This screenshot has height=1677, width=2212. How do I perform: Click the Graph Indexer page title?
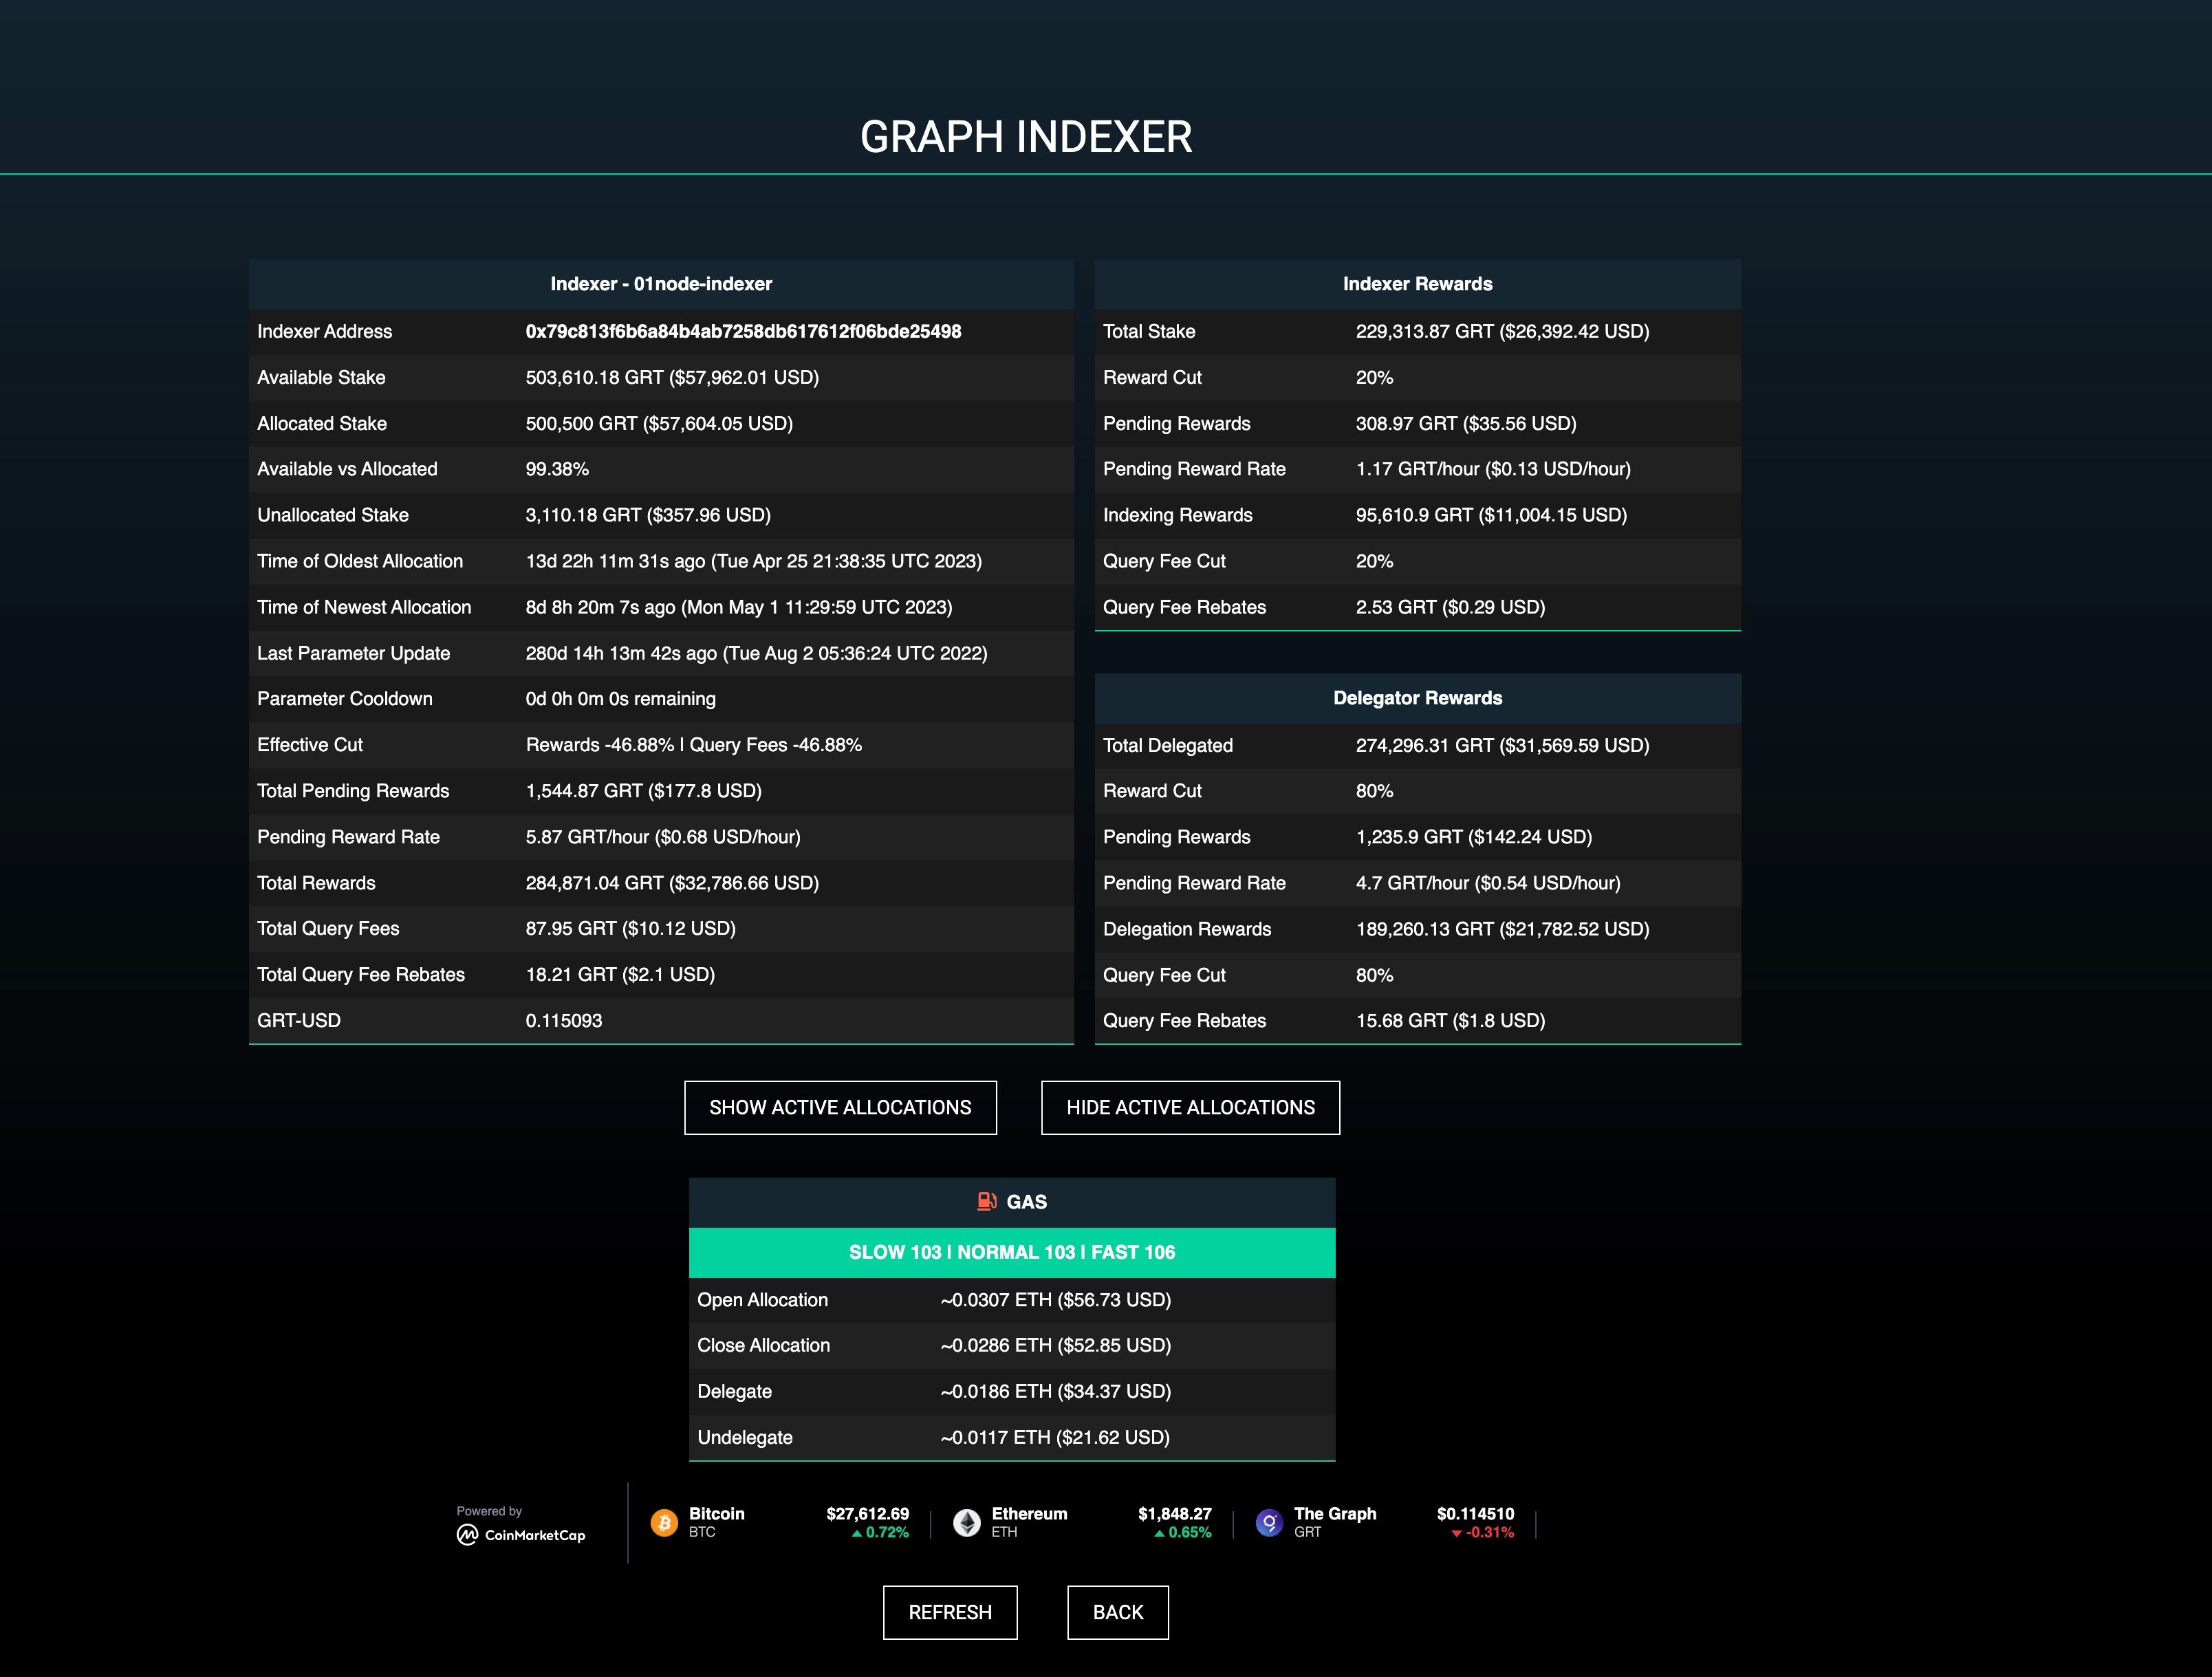pos(1026,137)
